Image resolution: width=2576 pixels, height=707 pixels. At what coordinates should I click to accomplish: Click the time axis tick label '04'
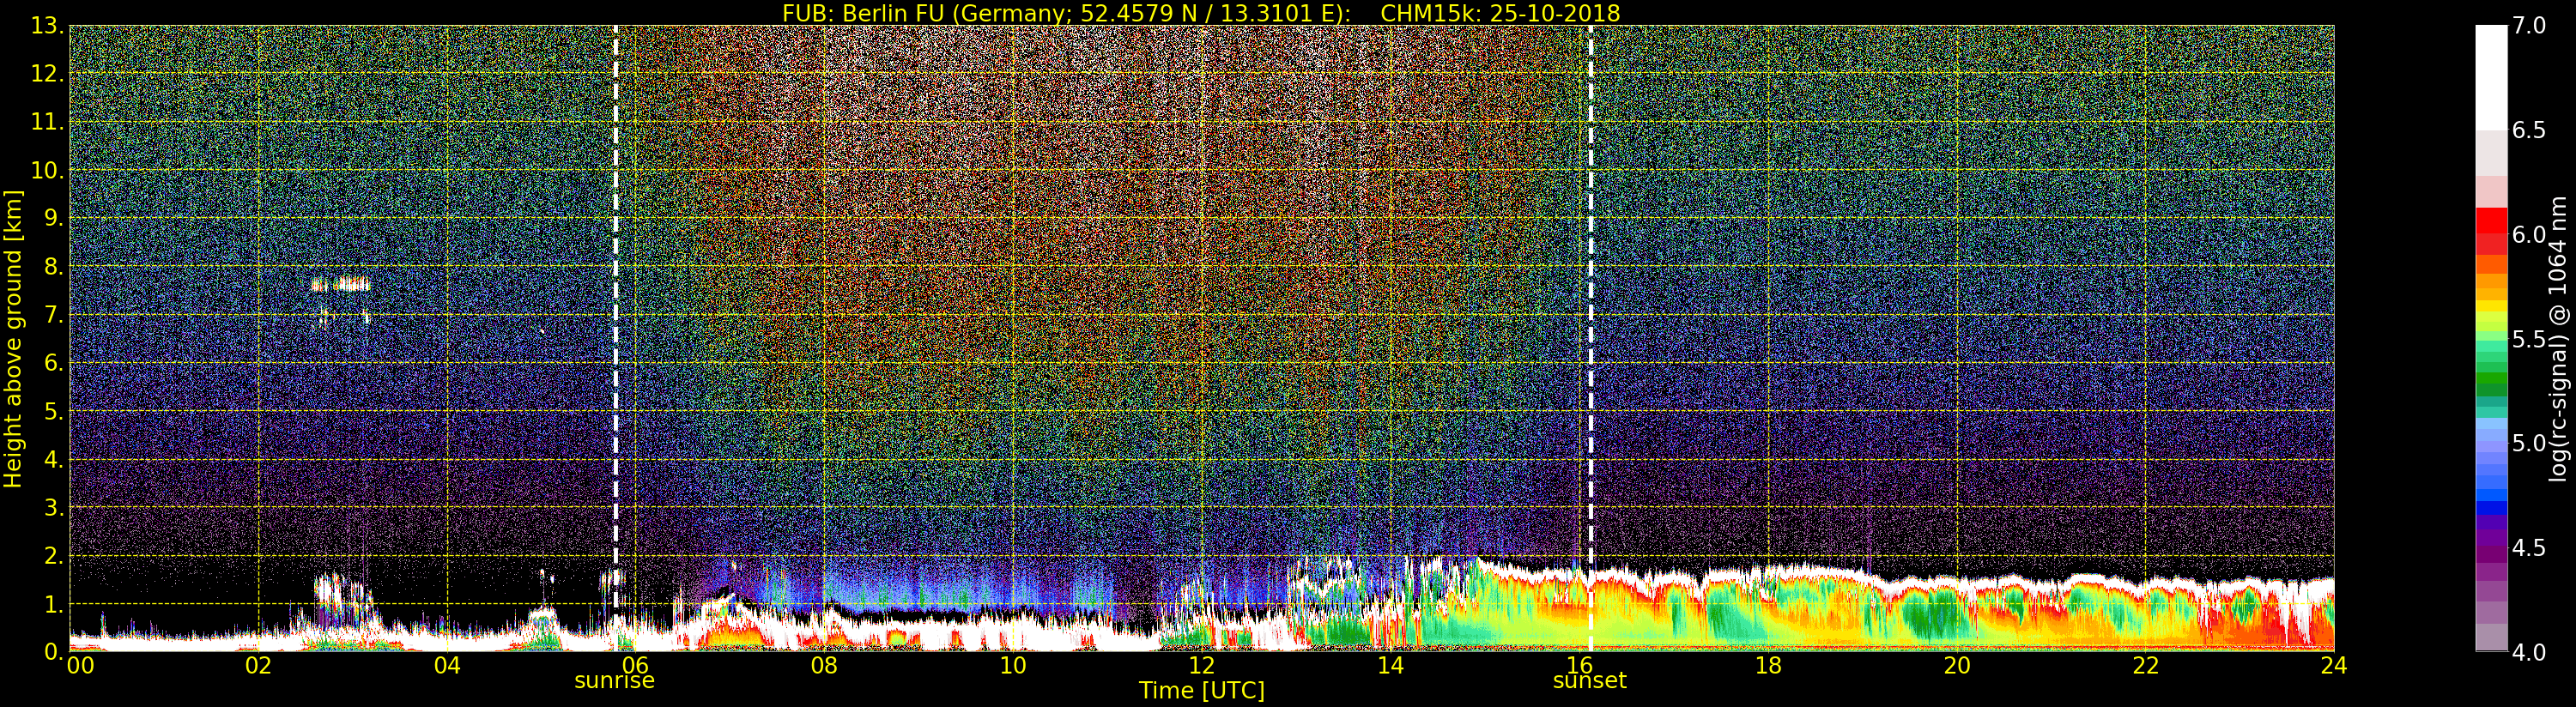(447, 665)
